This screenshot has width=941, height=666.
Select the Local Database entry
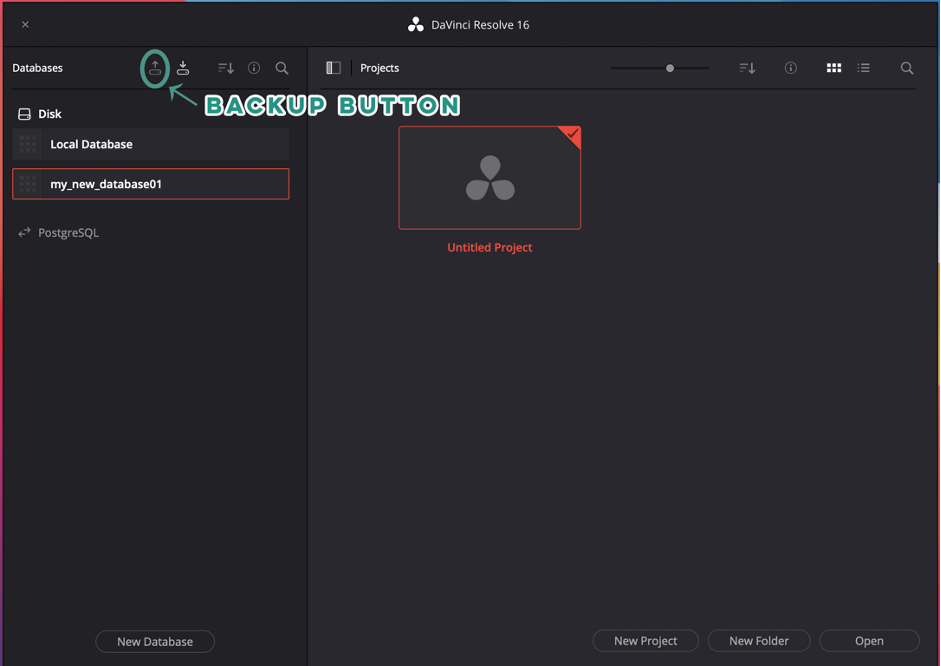click(151, 144)
